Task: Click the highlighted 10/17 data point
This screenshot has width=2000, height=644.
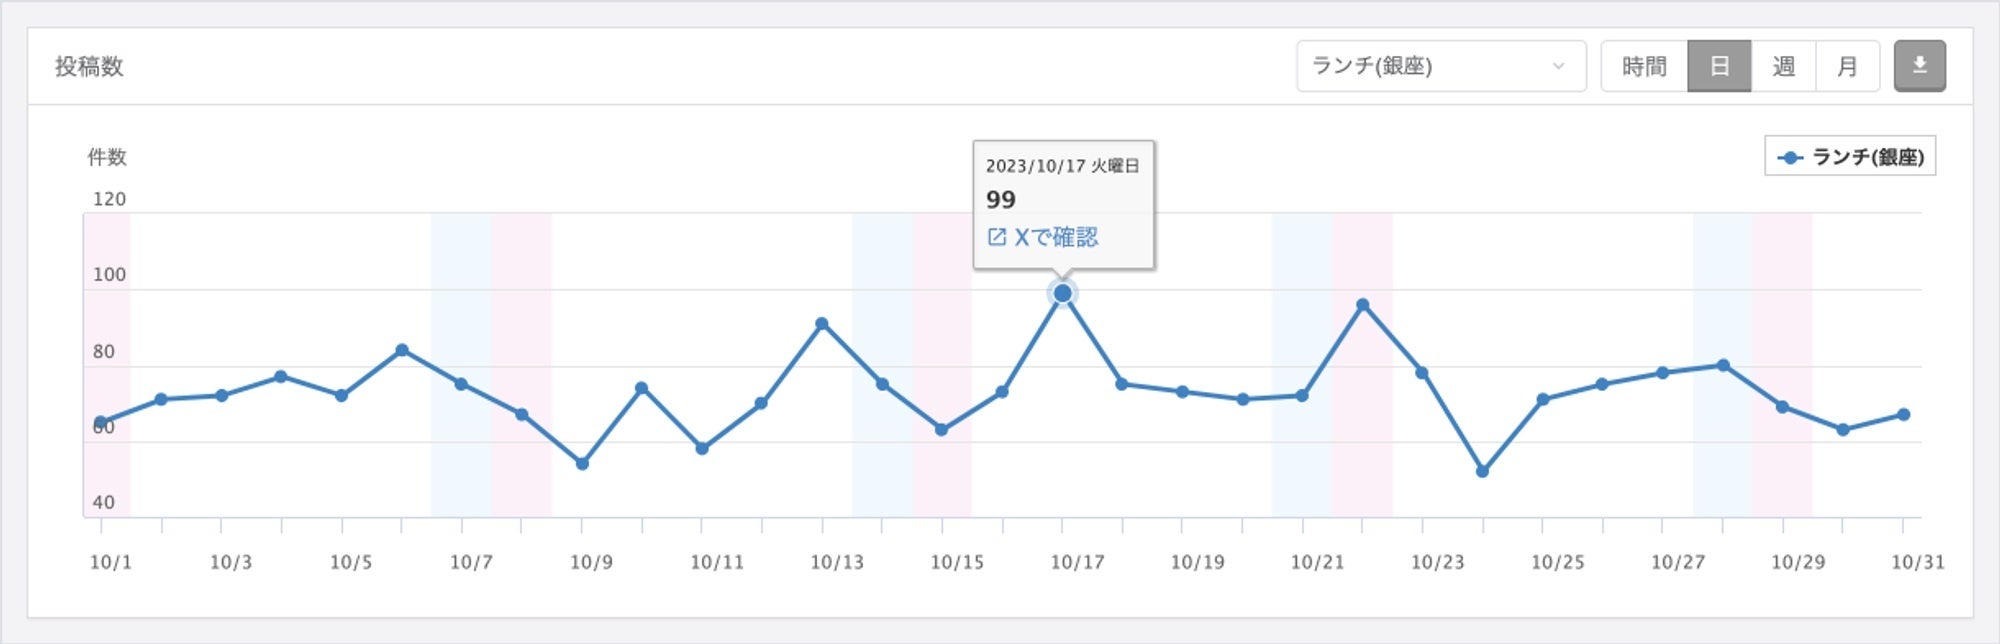Action: point(1062,293)
